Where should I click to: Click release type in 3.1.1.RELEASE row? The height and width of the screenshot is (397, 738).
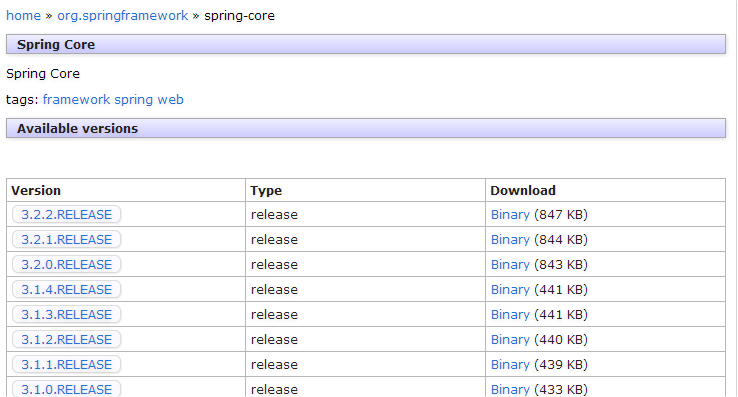tap(274, 364)
